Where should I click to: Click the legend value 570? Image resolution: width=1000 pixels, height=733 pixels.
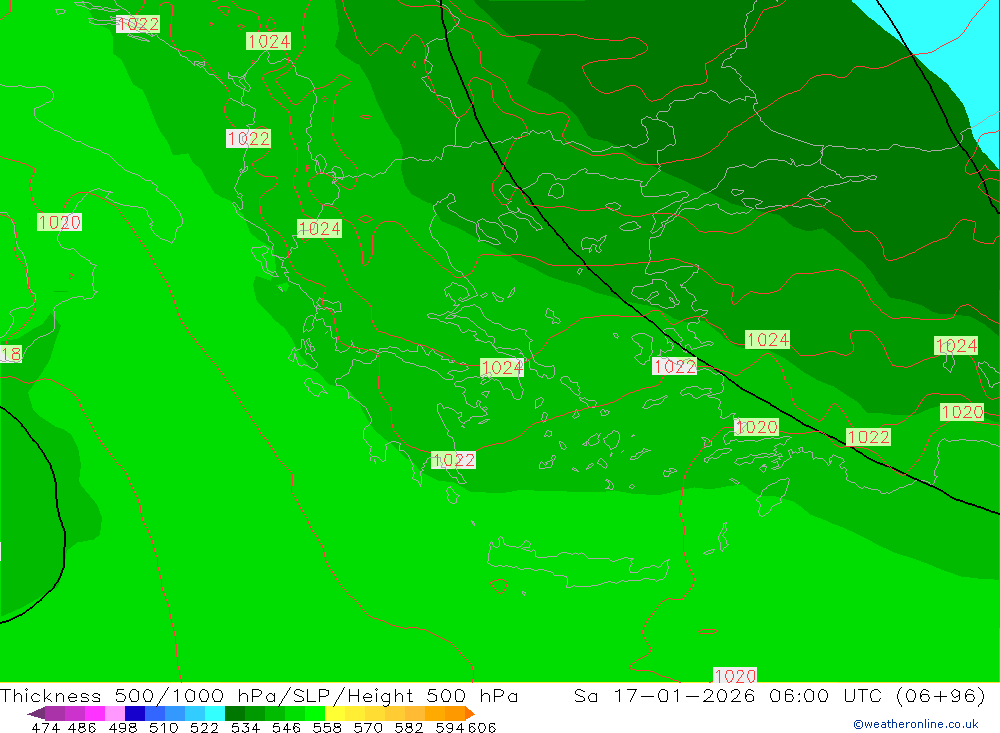pos(368,727)
